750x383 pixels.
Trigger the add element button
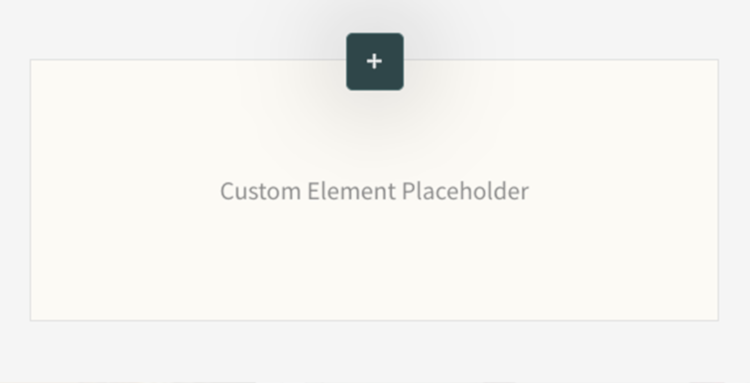[375, 62]
